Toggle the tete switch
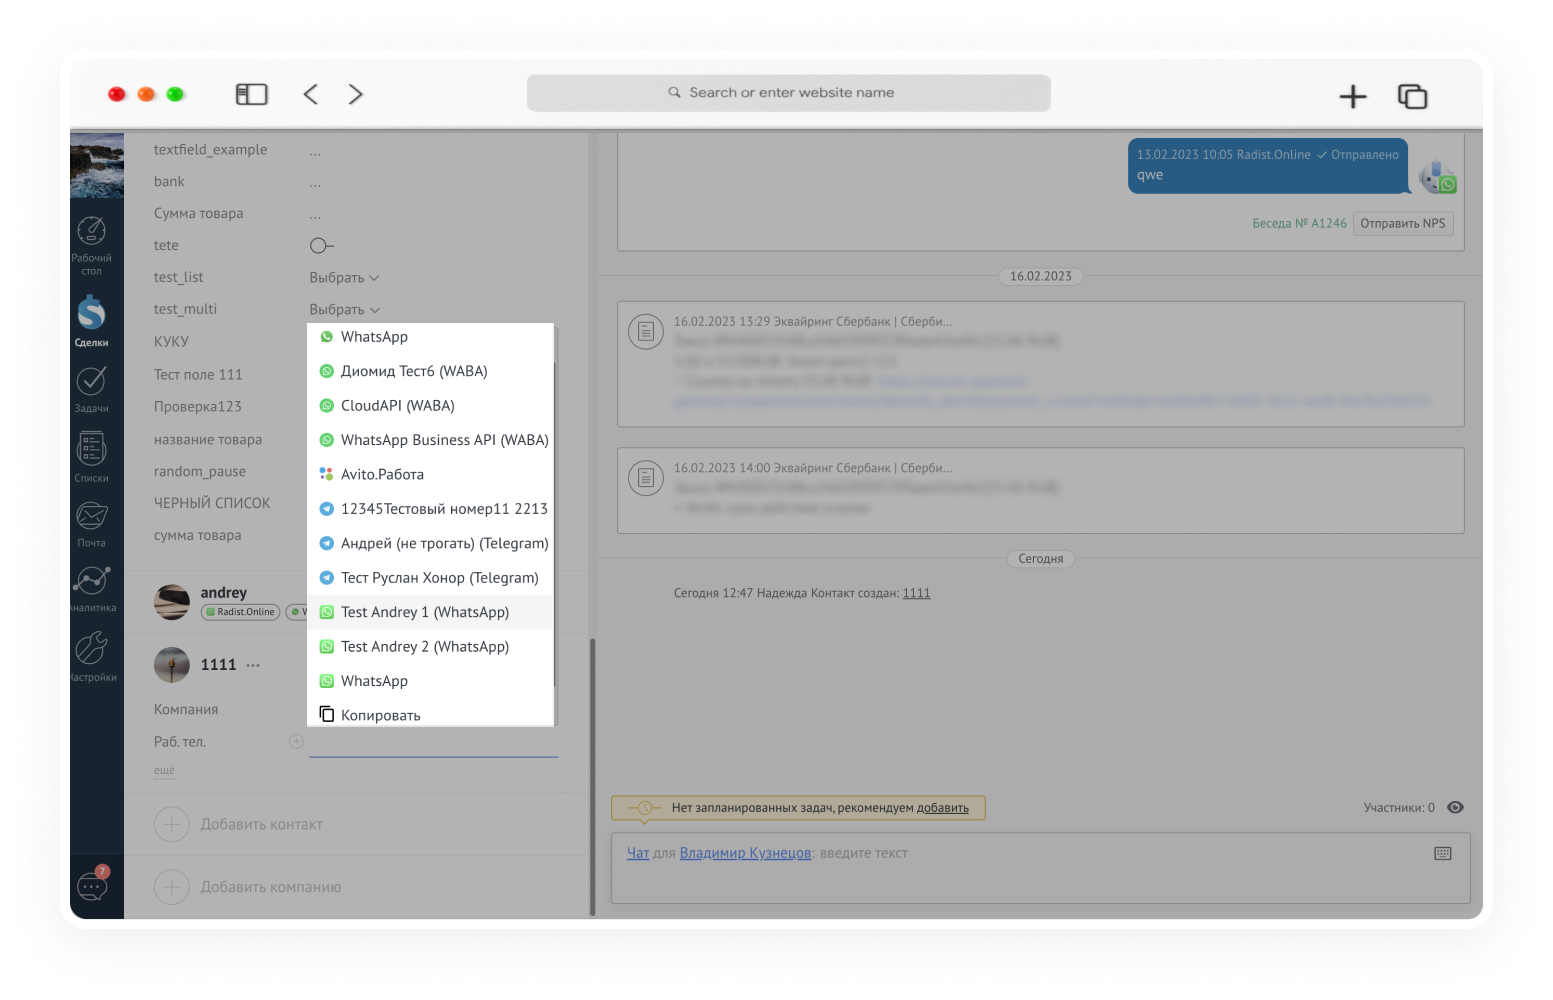 [321, 245]
